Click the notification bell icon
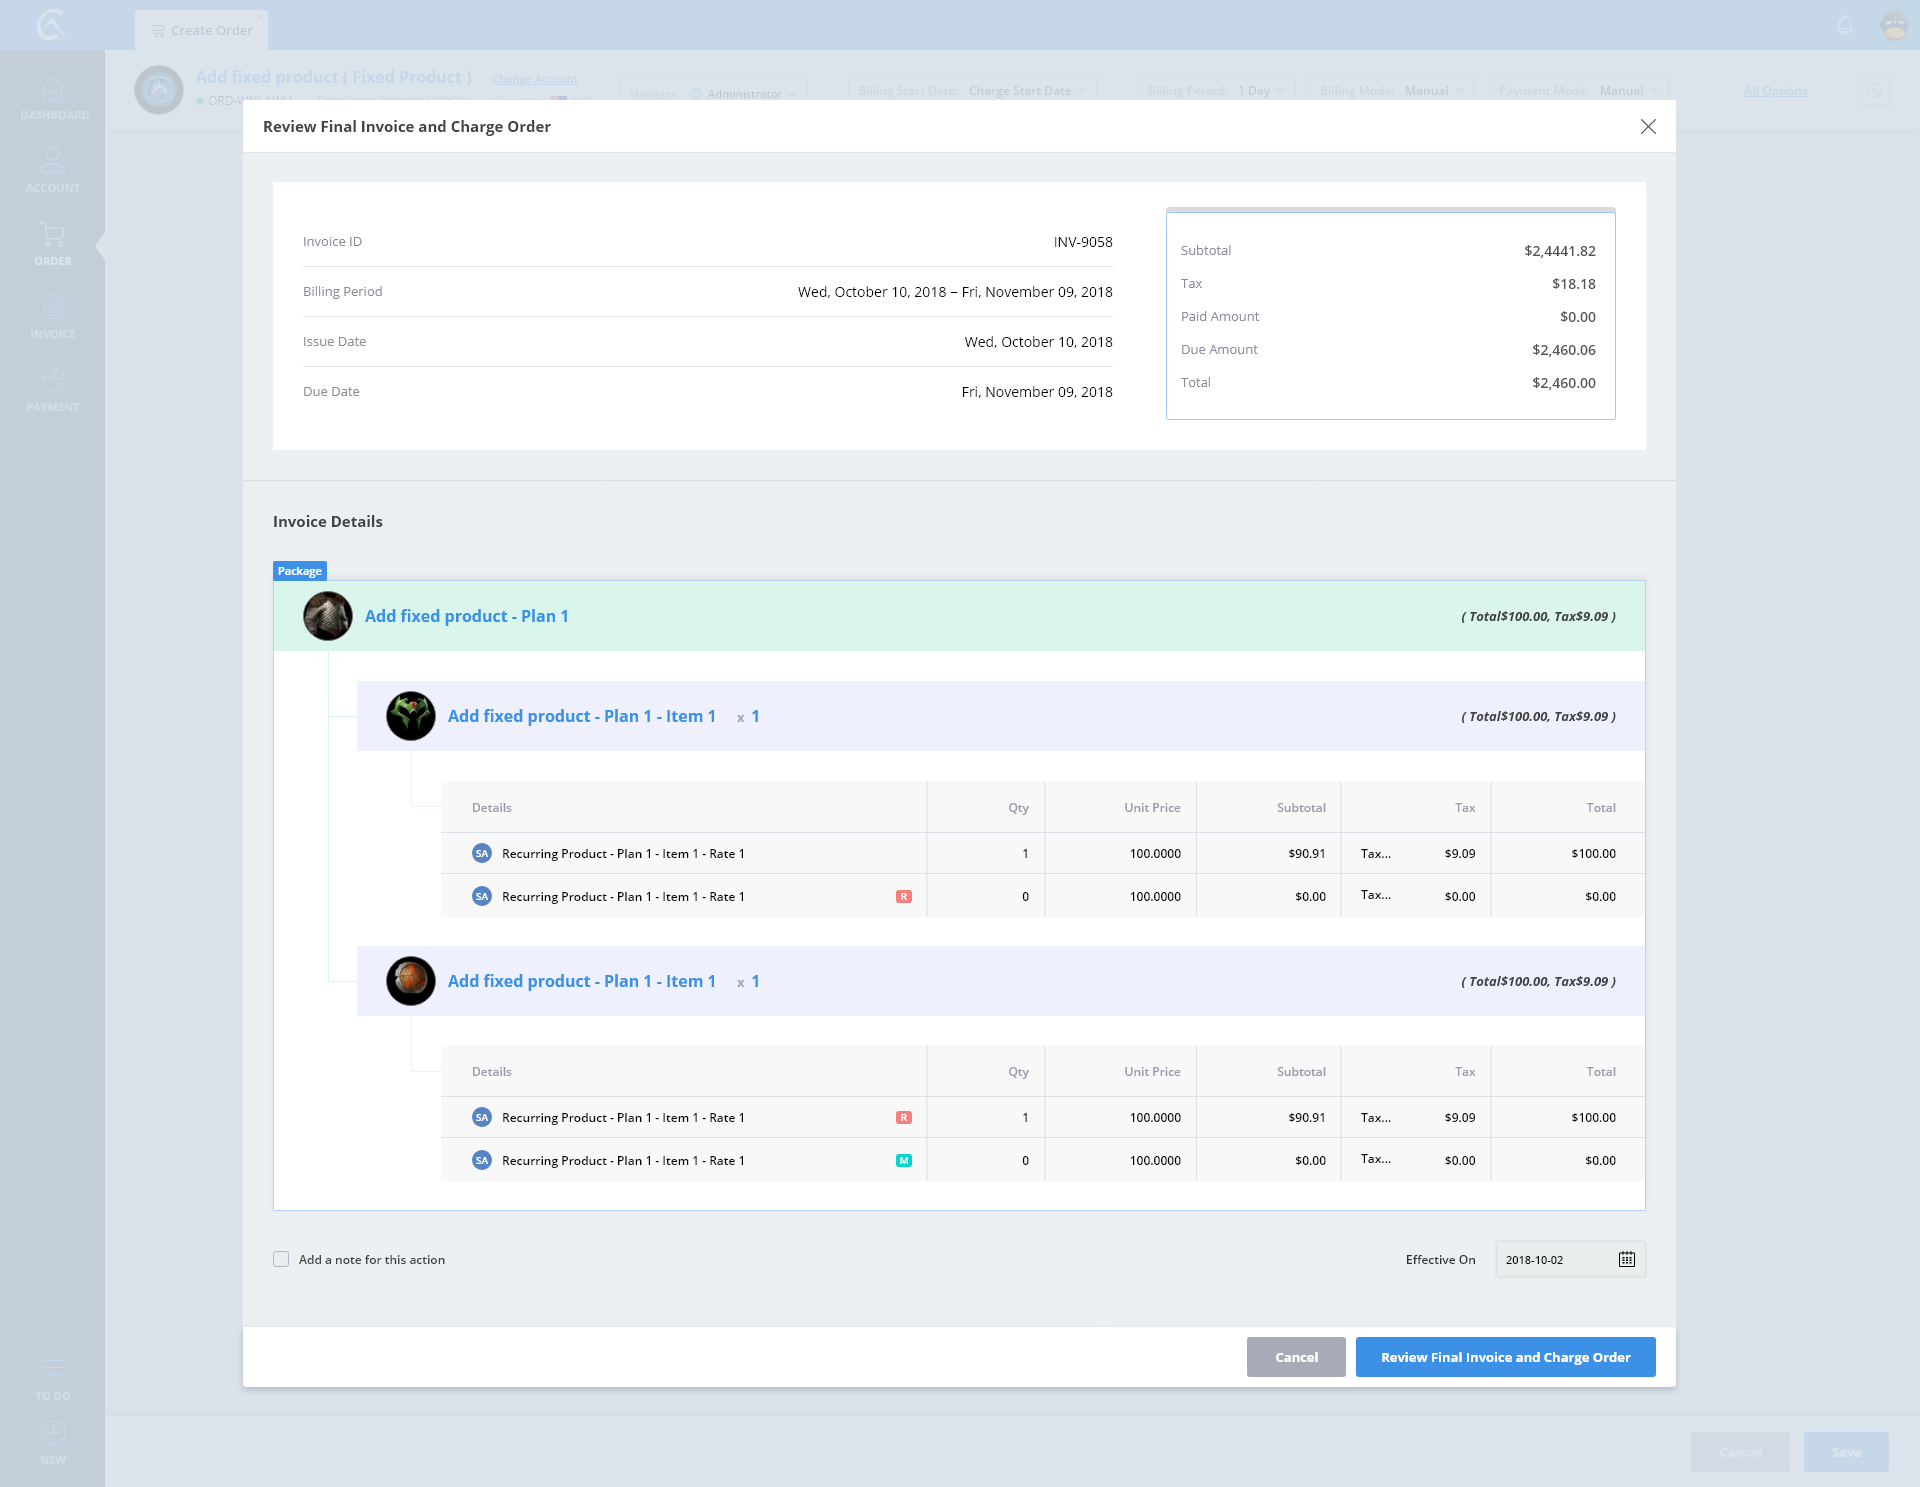This screenshot has height=1487, width=1920. click(1845, 25)
